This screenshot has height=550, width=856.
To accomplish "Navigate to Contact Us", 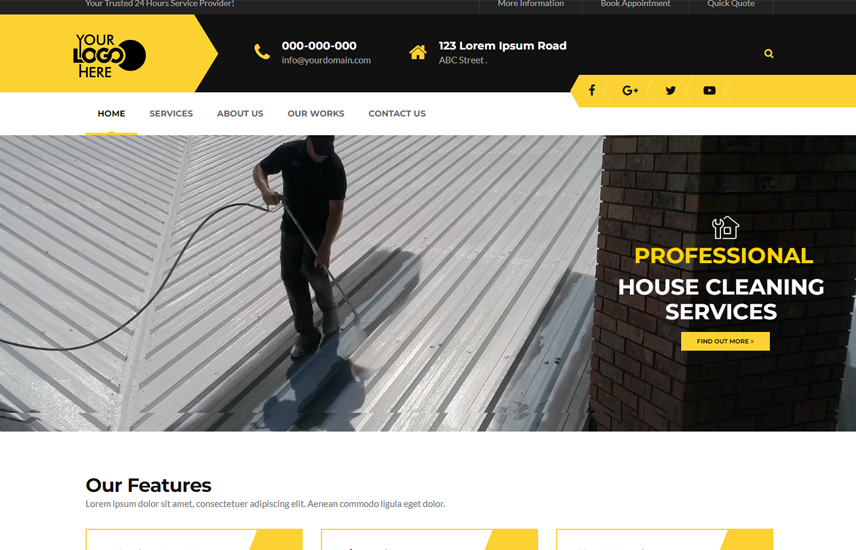I will coord(397,114).
